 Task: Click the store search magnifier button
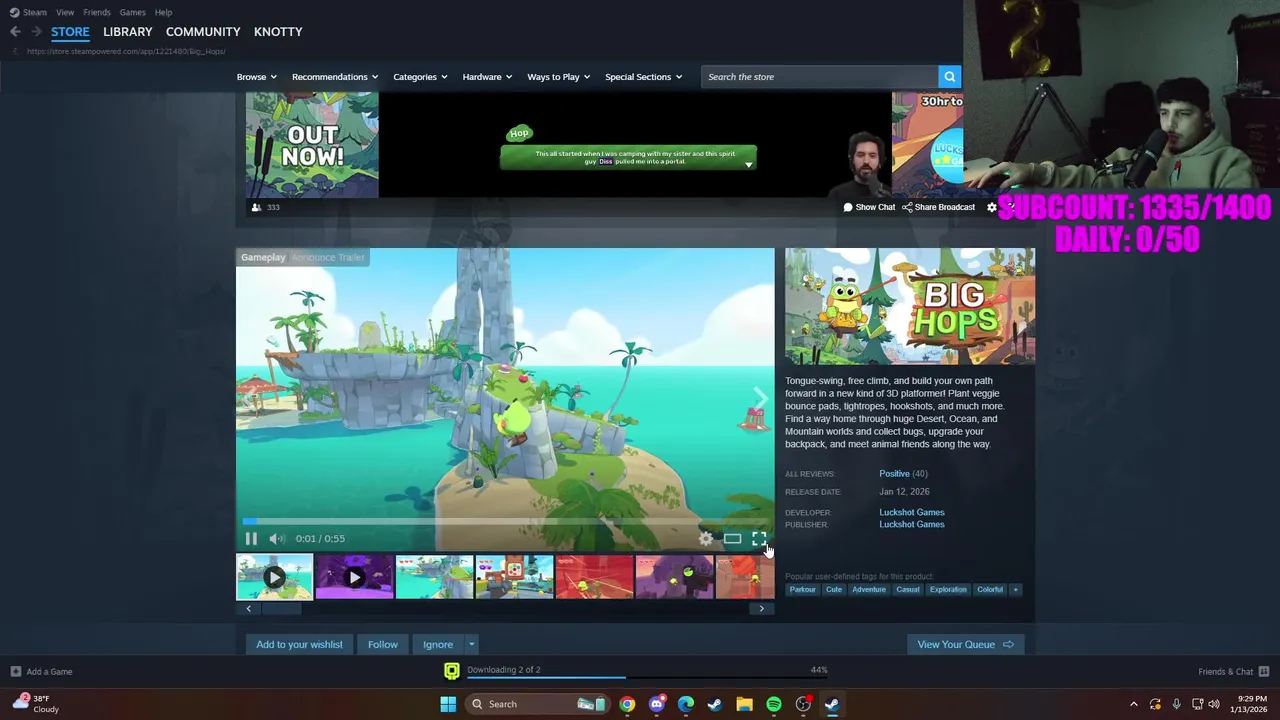coord(949,76)
